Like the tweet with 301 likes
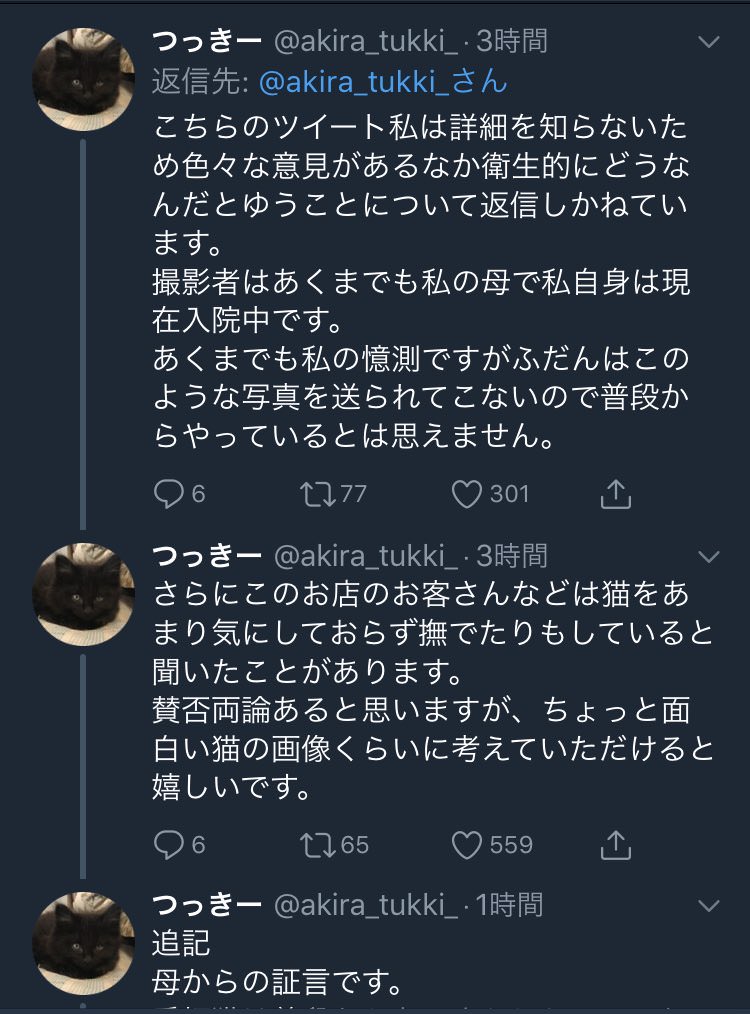Viewport: 750px width, 1014px height. coord(468,493)
